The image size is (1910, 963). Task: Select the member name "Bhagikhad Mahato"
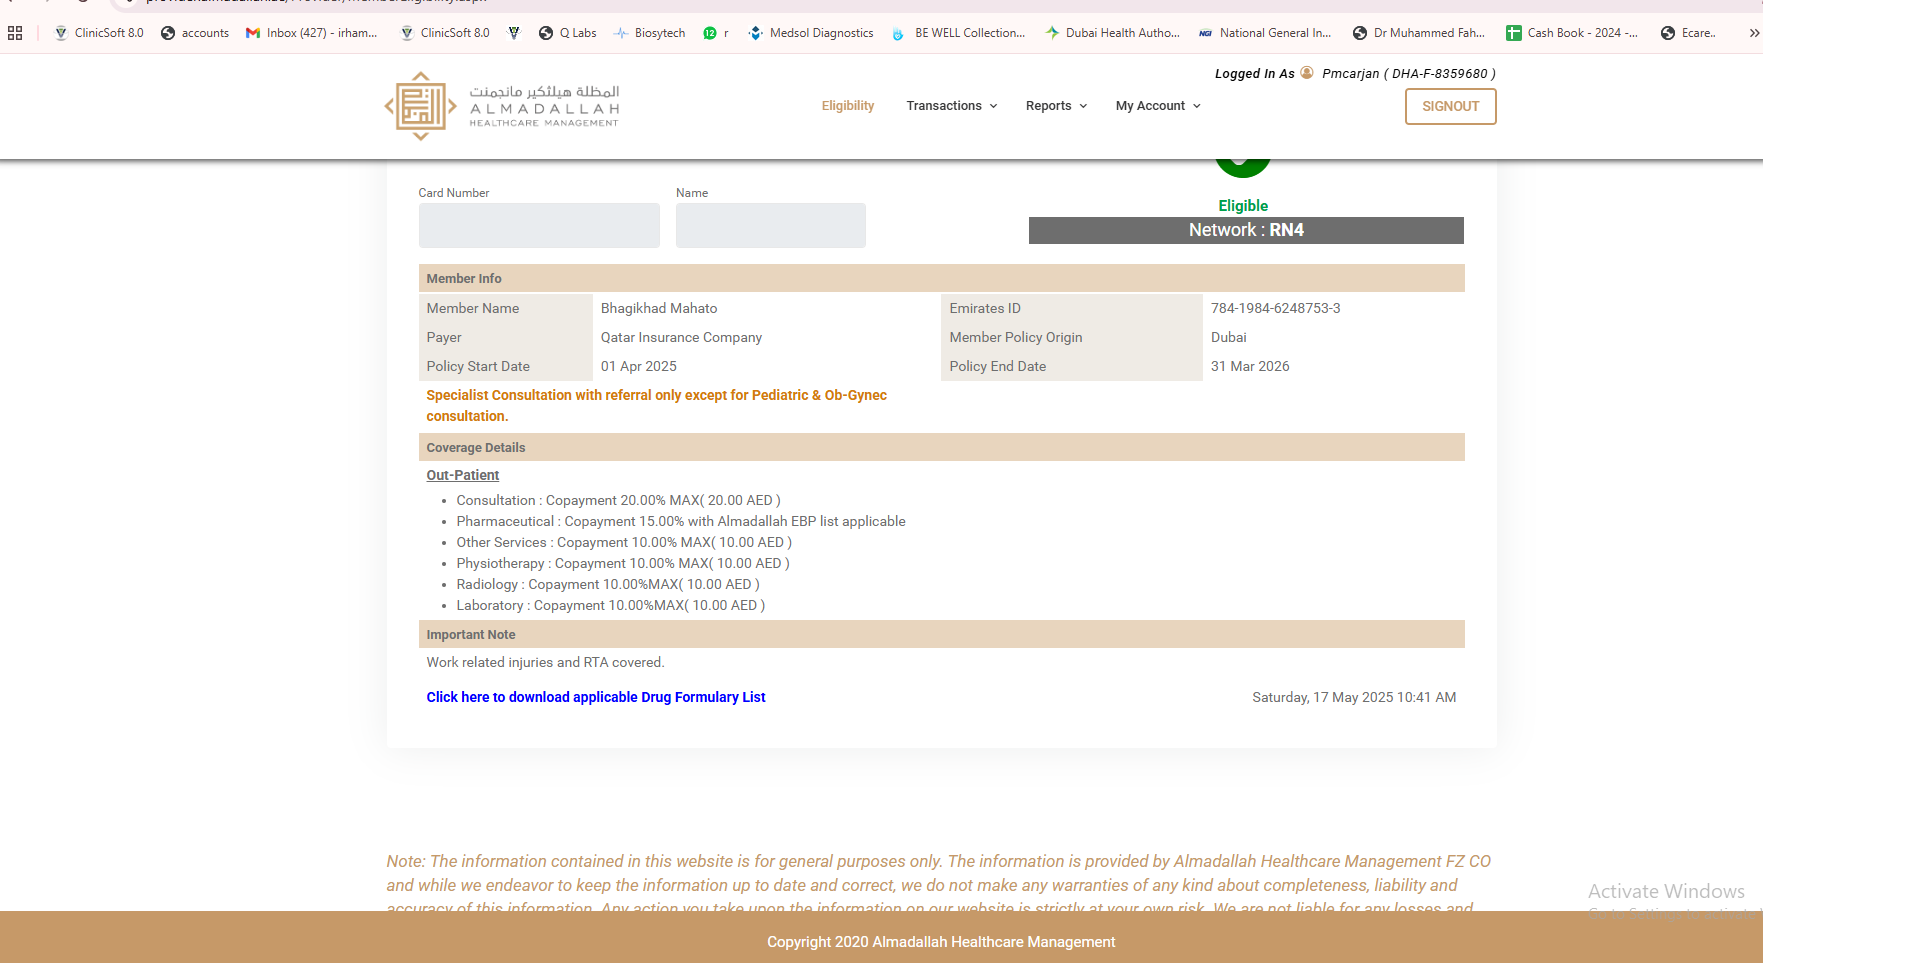coord(659,308)
